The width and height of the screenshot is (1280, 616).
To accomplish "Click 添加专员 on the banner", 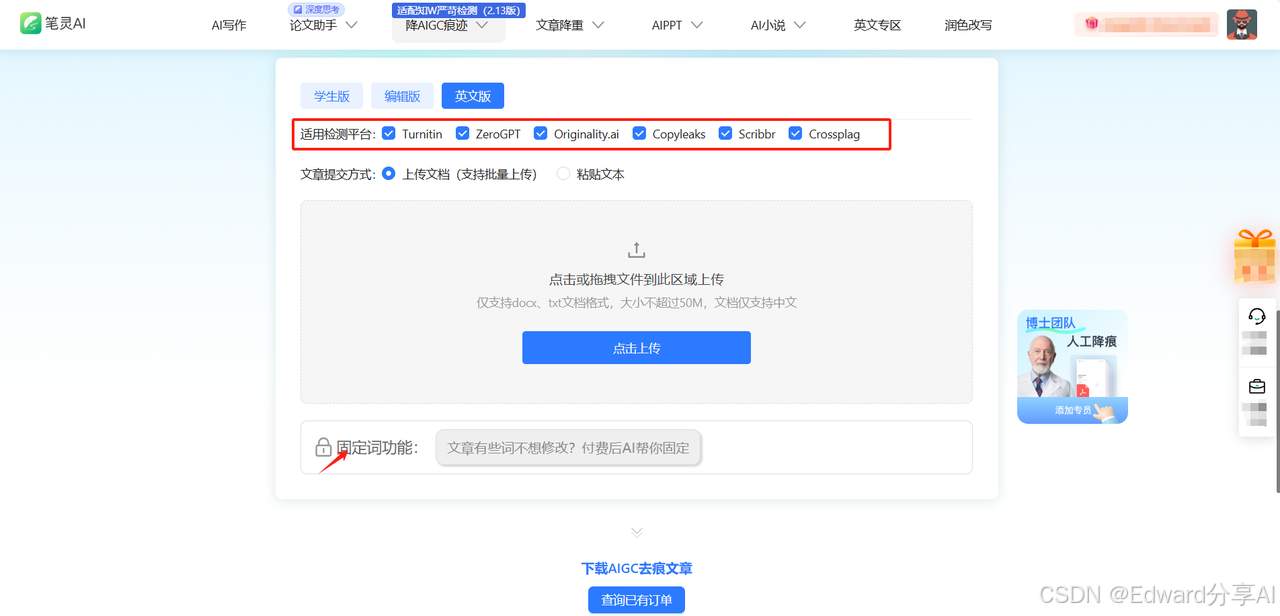I will pyautogui.click(x=1073, y=410).
